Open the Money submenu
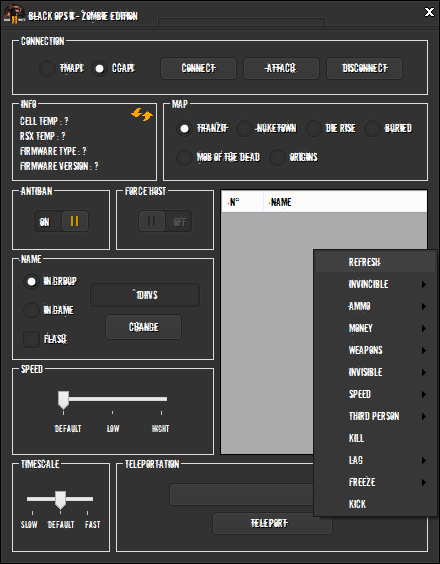The width and height of the screenshot is (440, 564). click(x=375, y=328)
